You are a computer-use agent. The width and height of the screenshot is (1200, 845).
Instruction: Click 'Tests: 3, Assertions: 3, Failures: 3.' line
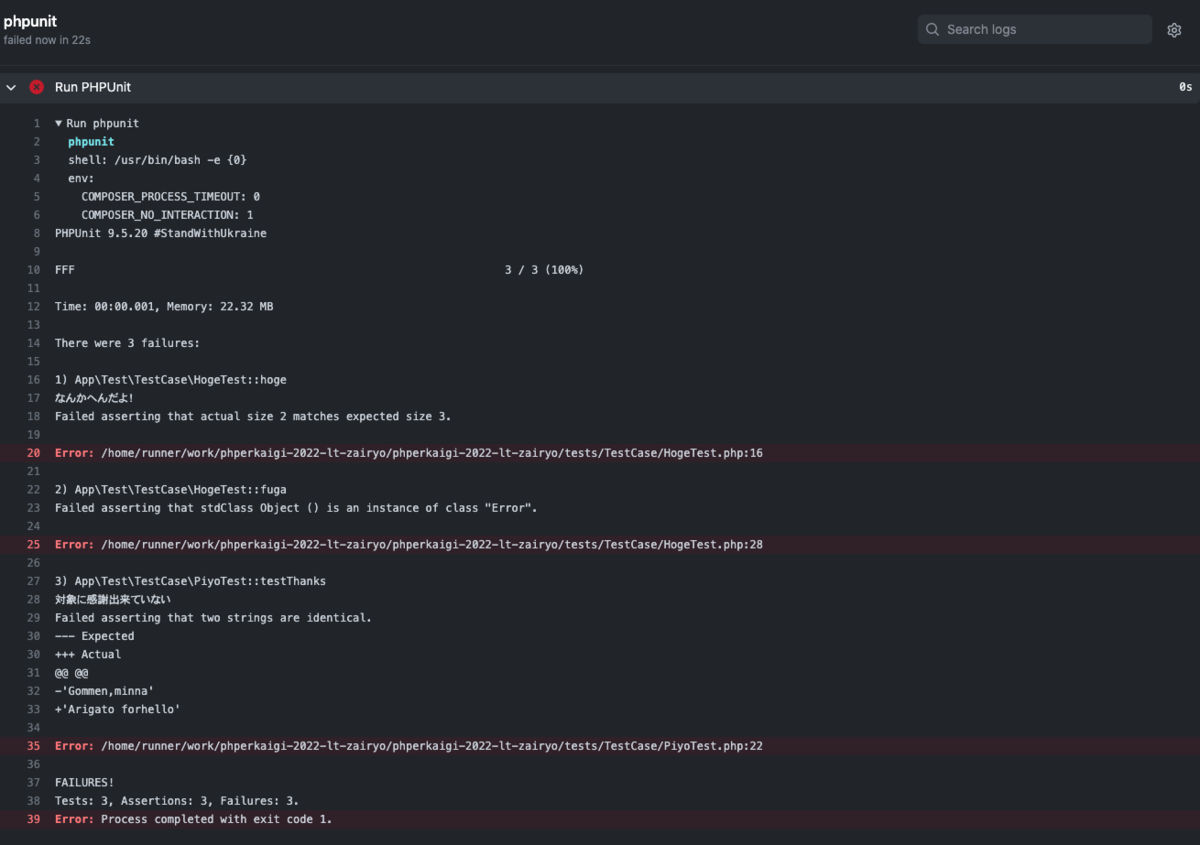[177, 800]
